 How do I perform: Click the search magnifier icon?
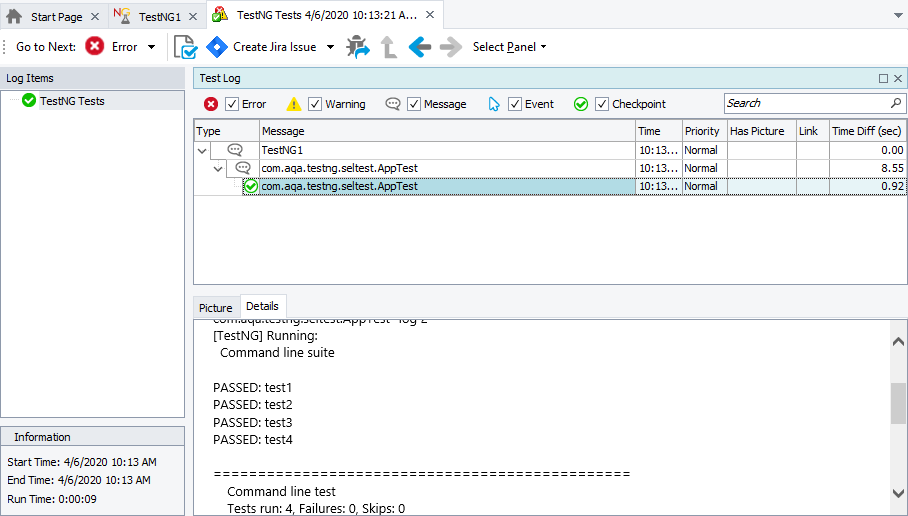pos(895,103)
